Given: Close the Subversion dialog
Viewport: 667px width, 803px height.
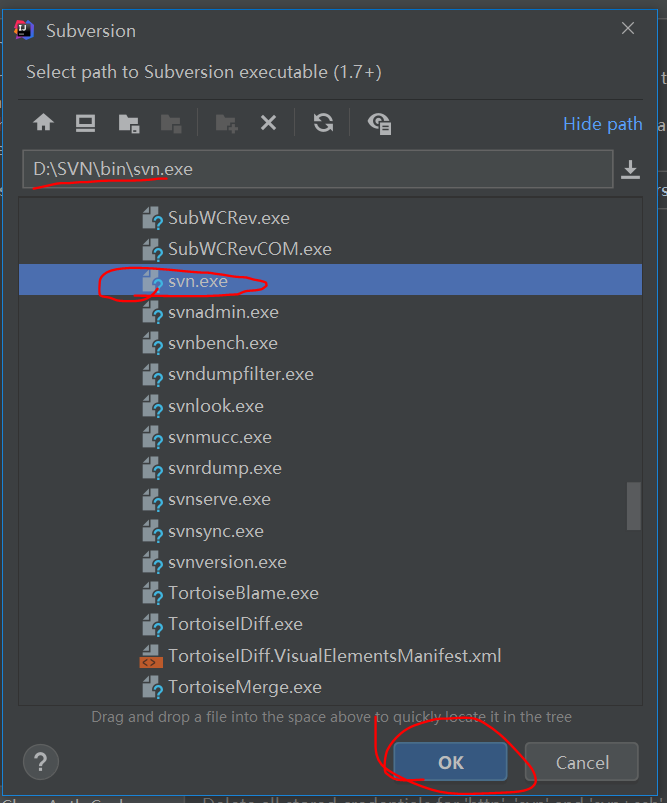Looking at the screenshot, I should coord(628,28).
